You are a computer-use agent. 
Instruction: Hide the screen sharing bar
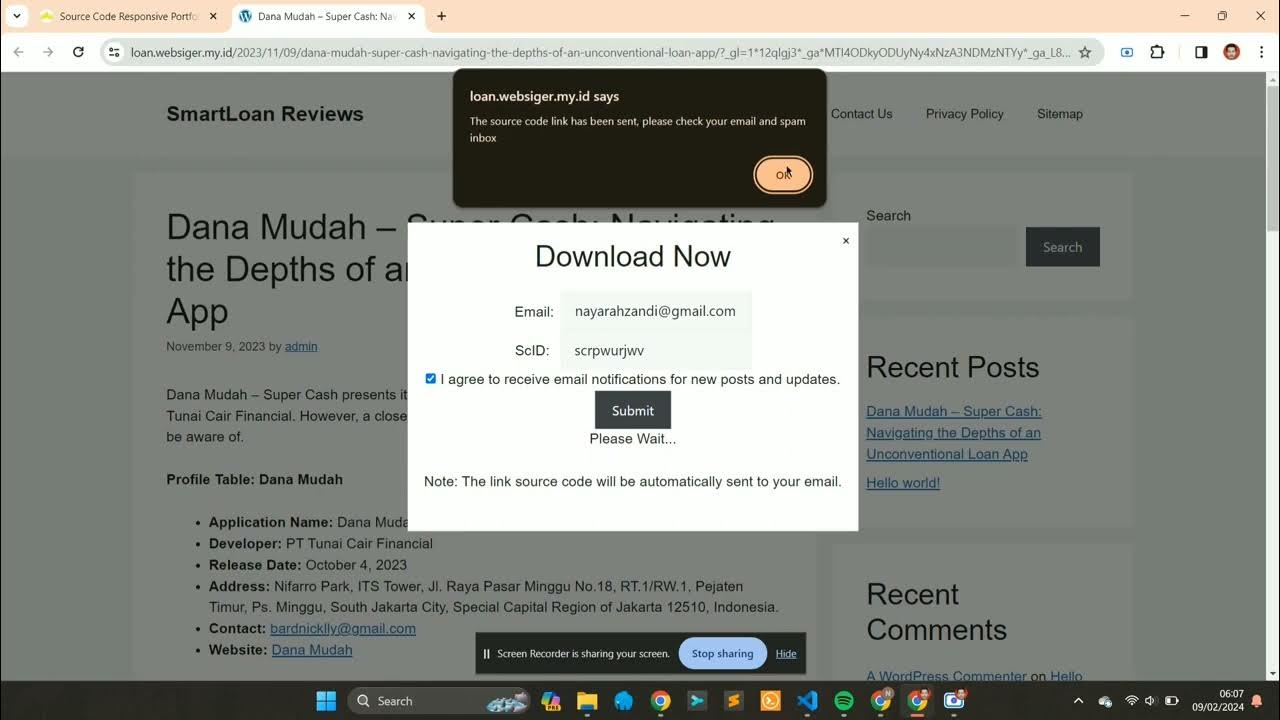point(786,654)
